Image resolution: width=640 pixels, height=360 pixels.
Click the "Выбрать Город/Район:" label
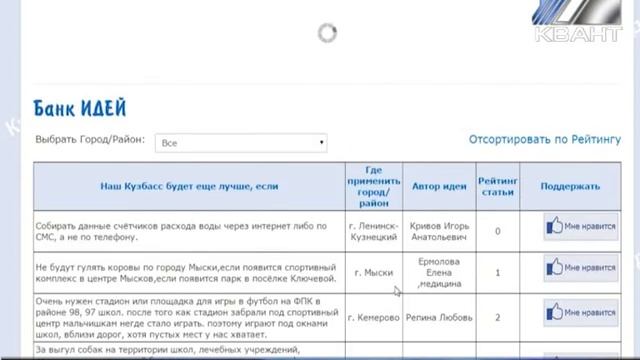point(90,140)
